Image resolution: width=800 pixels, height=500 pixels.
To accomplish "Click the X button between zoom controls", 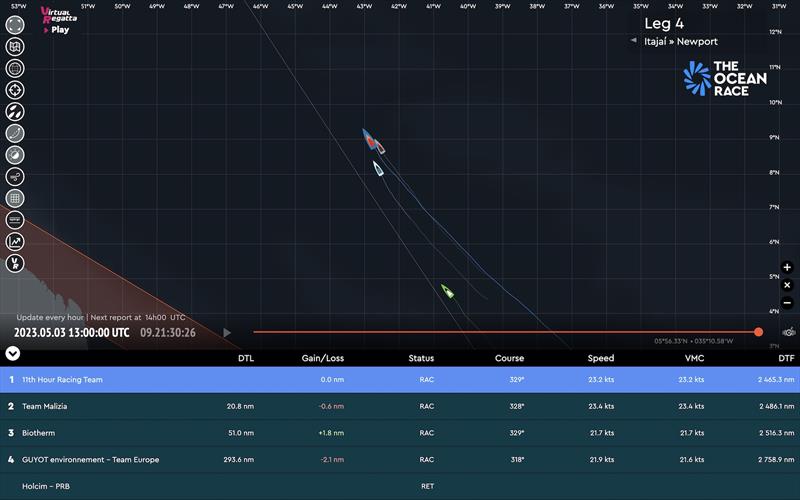I will coord(787,285).
